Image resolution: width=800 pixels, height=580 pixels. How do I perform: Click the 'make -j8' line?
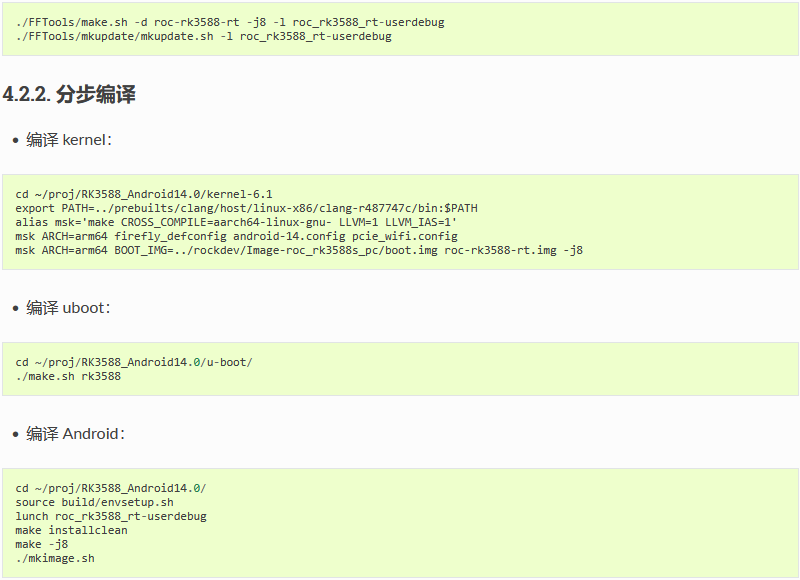point(41,544)
